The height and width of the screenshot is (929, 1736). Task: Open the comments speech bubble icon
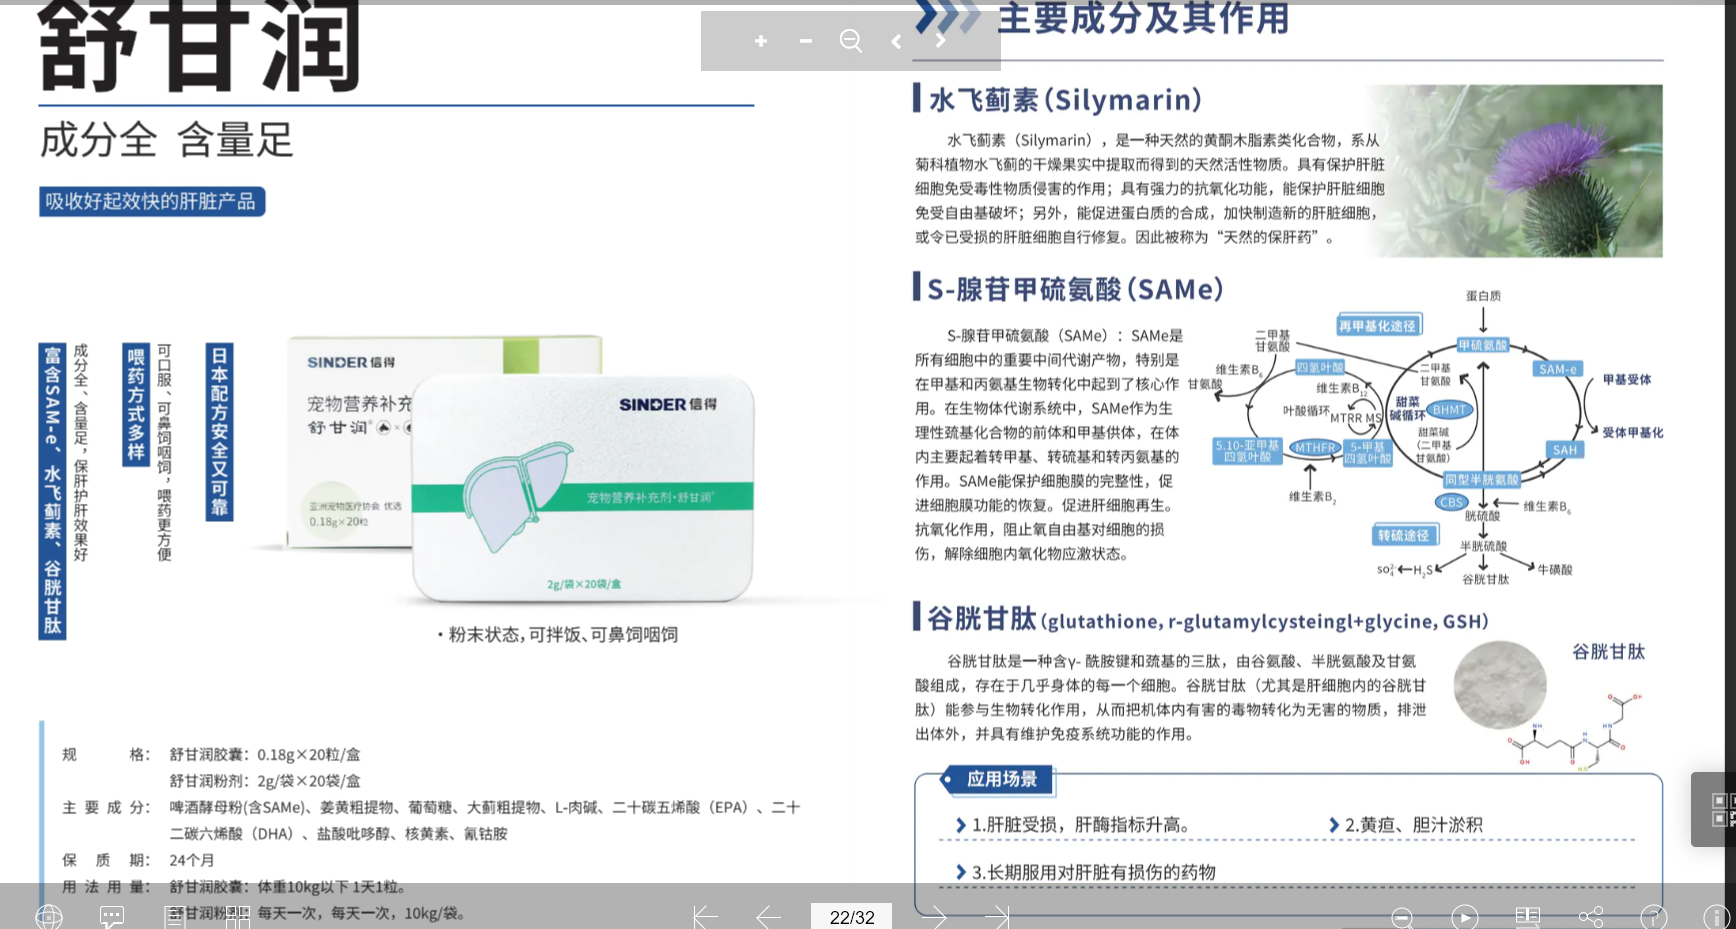click(112, 916)
